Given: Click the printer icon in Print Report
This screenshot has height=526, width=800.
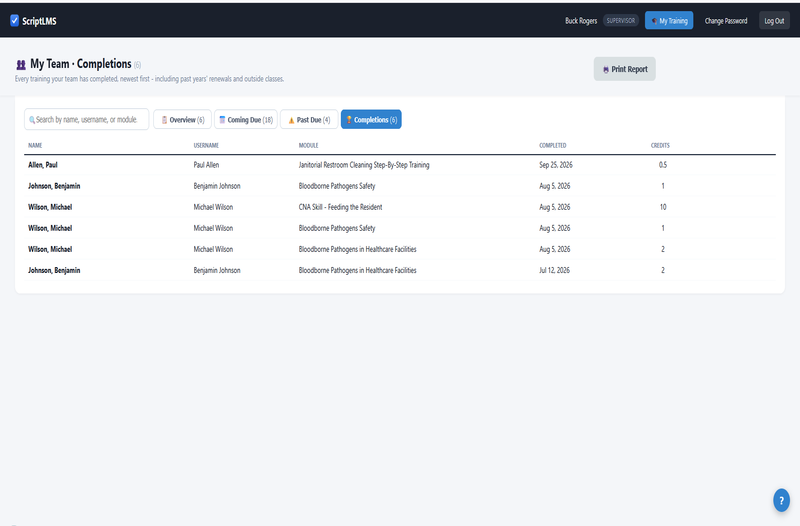Looking at the screenshot, I should coord(606,70).
